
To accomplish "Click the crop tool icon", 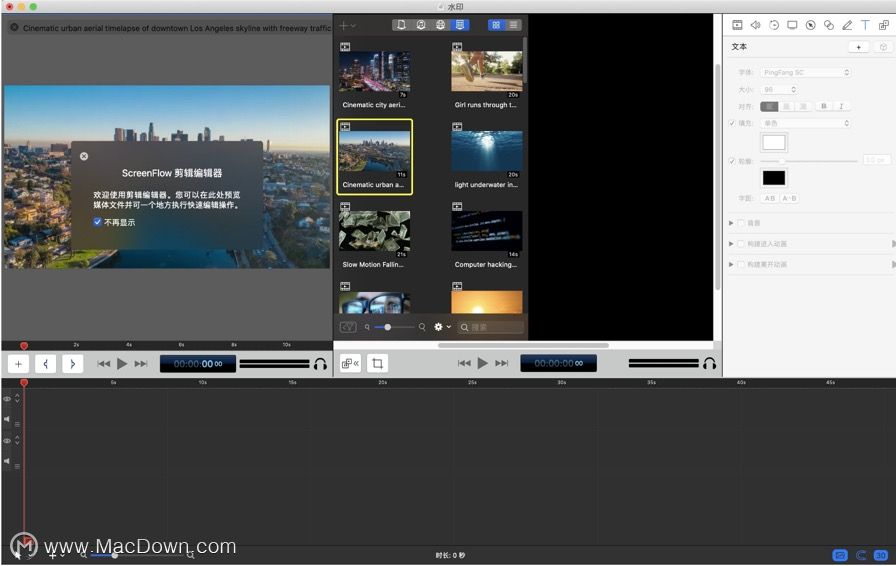I will point(377,363).
